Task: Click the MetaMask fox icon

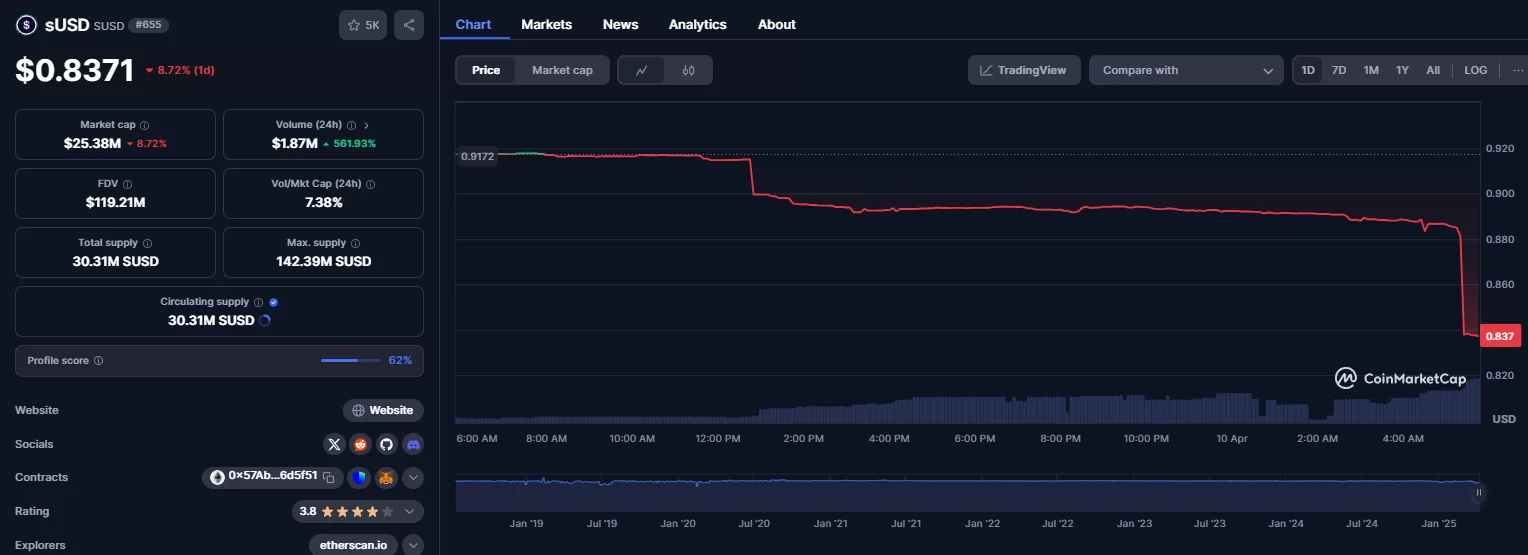Action: click(386, 478)
